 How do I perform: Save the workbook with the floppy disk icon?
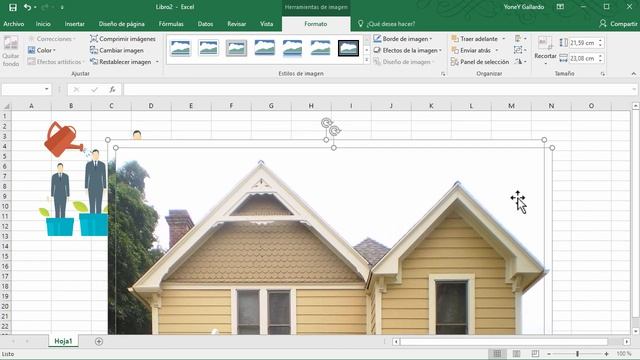tap(13, 7)
